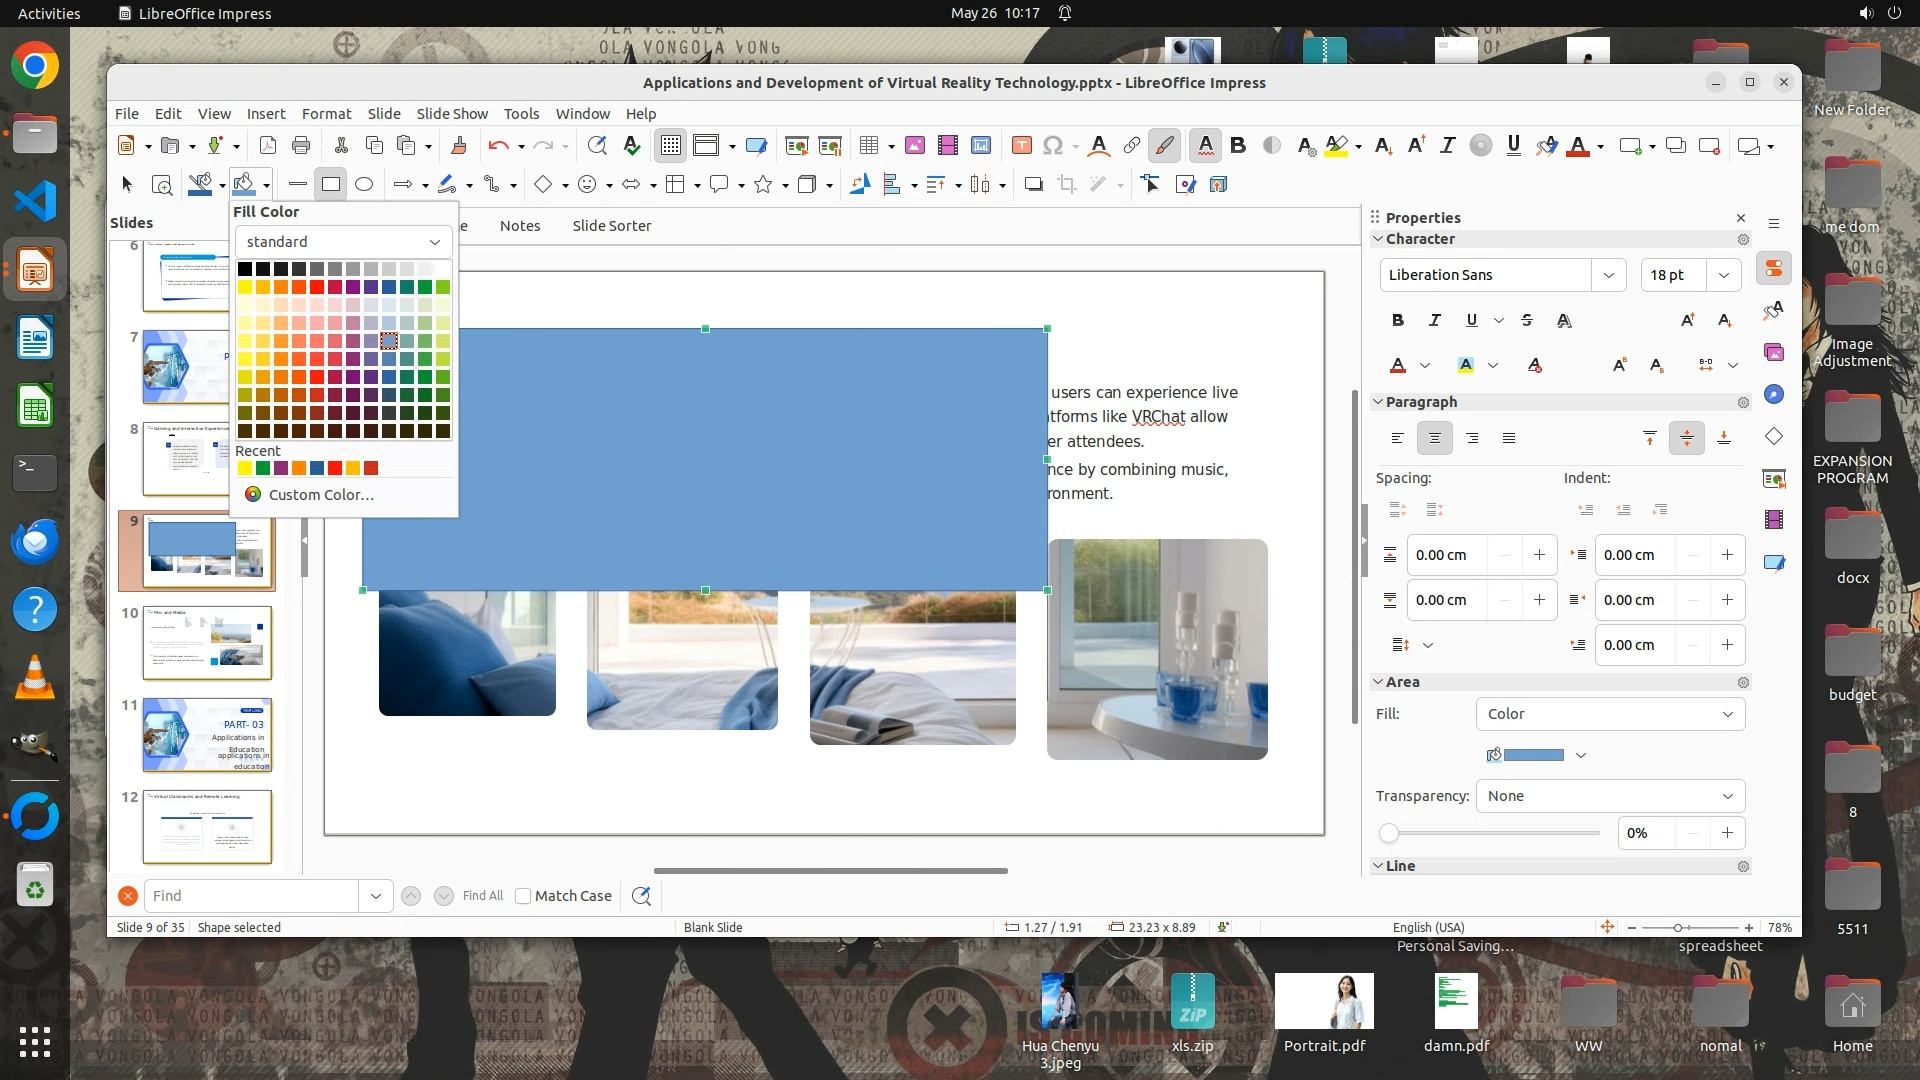
Task: Select the Rectangle drawing tool
Action: (x=330, y=184)
